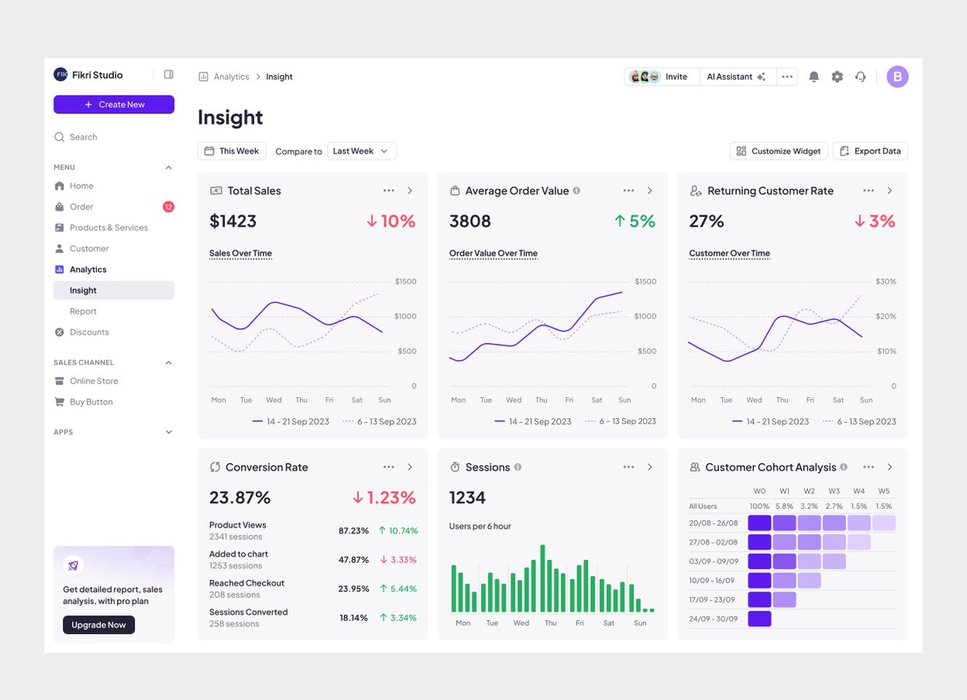Click three-dots menu beside AI Assistant
The image size is (967, 700).
click(787, 76)
